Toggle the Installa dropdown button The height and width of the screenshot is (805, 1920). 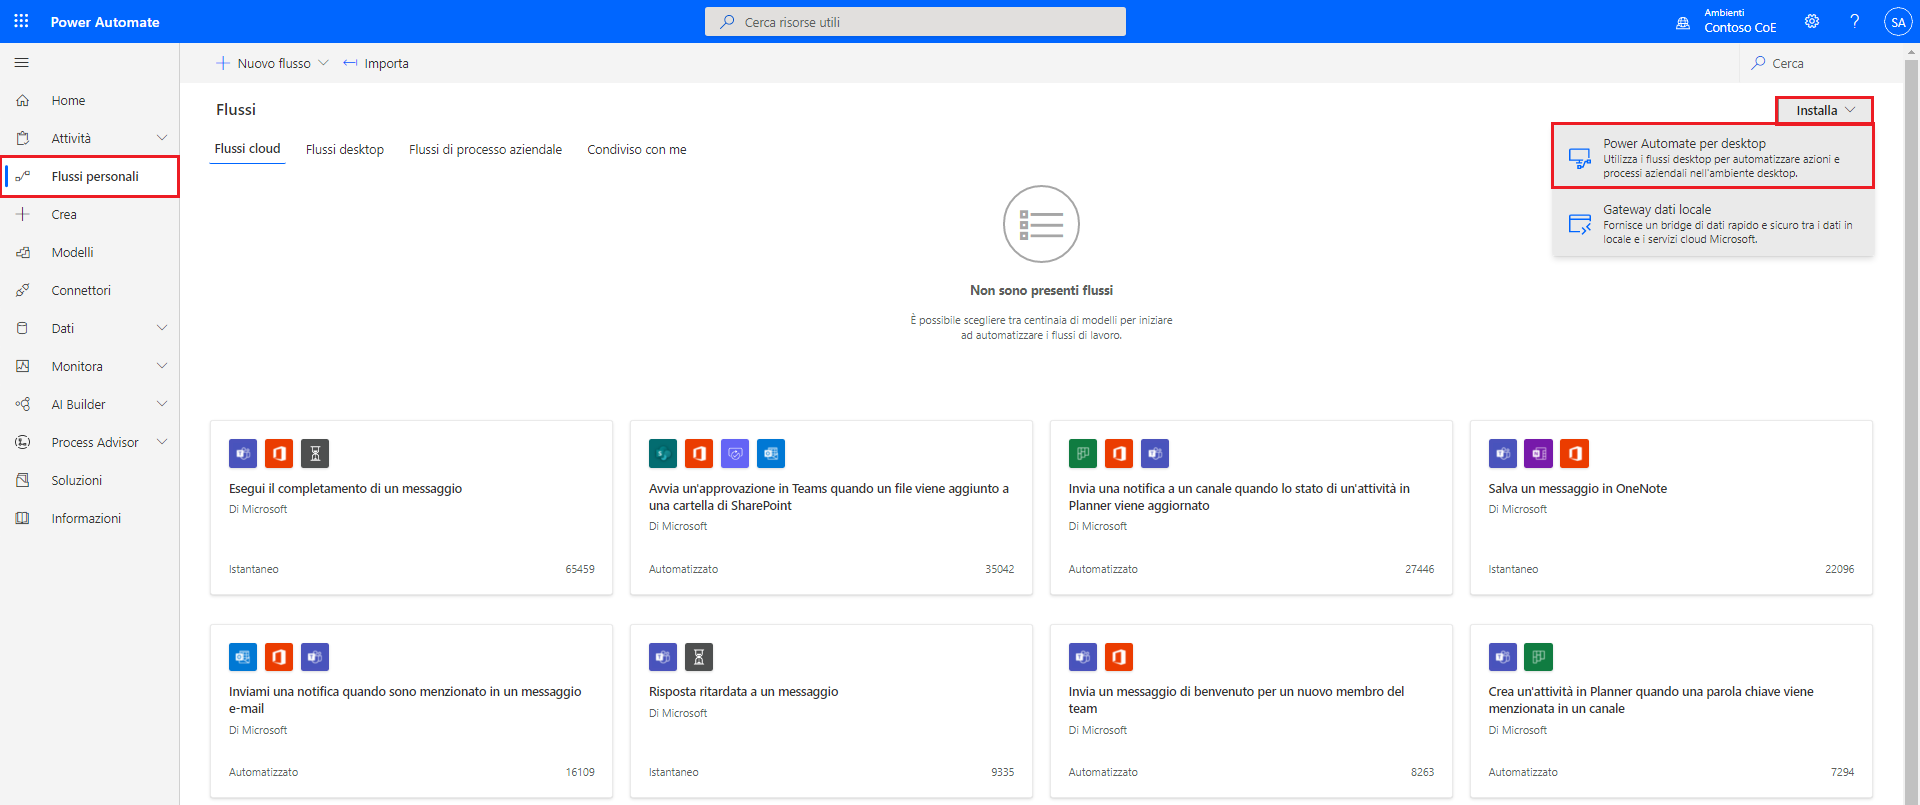pyautogui.click(x=1825, y=110)
